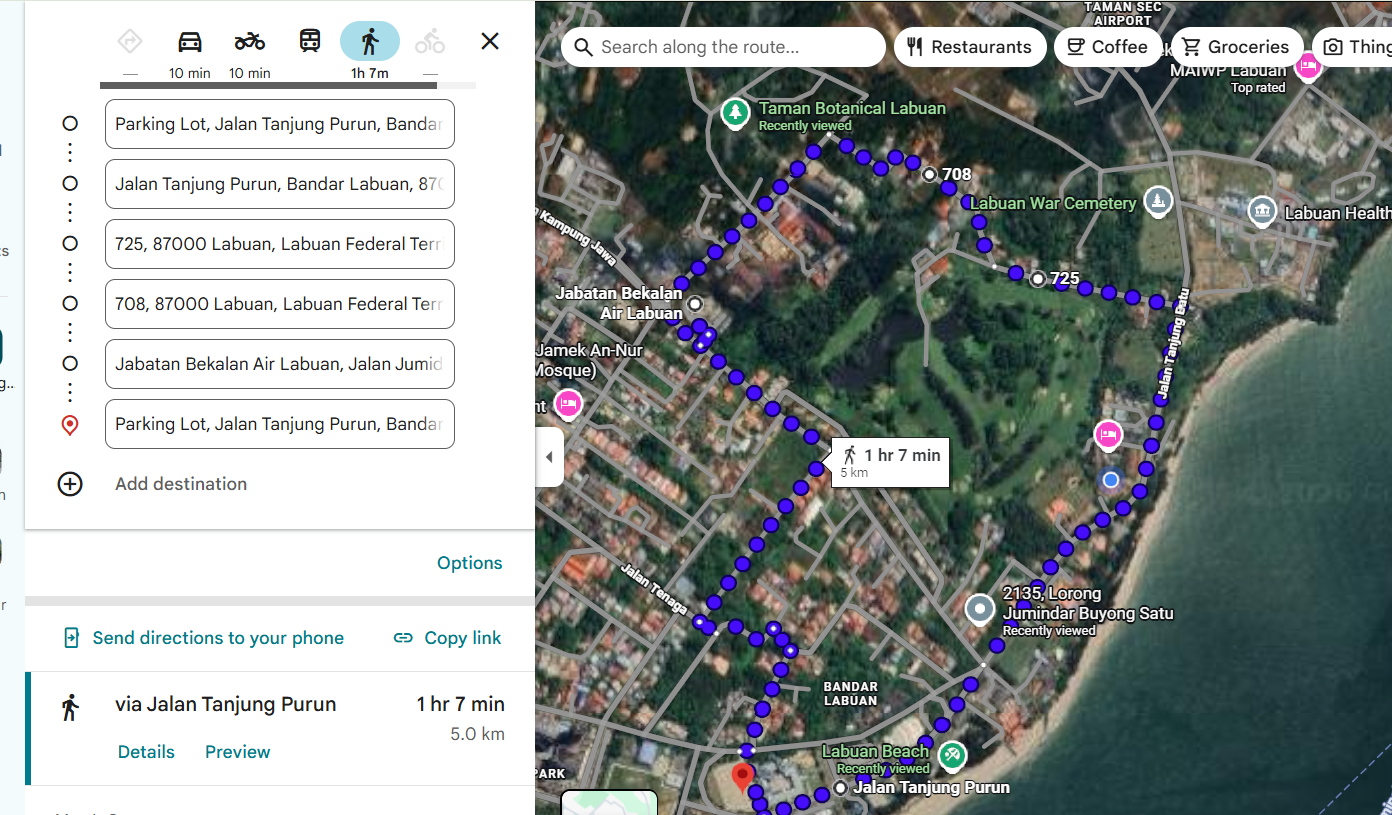
Task: Click the 5.0 km distance in route card
Action: coord(477,734)
